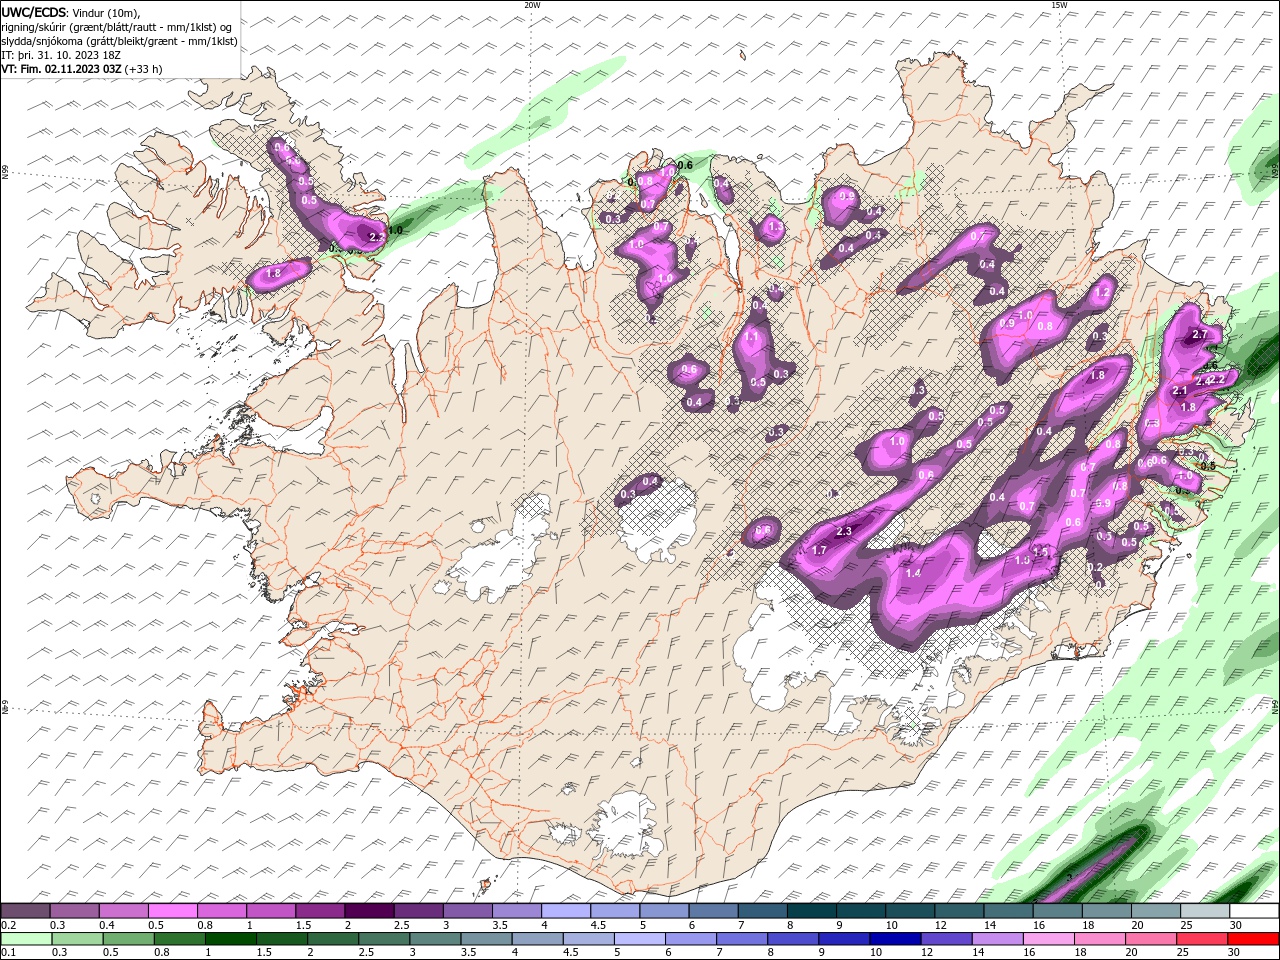Click the dark purple 2 snow legend swatch

click(x=369, y=910)
